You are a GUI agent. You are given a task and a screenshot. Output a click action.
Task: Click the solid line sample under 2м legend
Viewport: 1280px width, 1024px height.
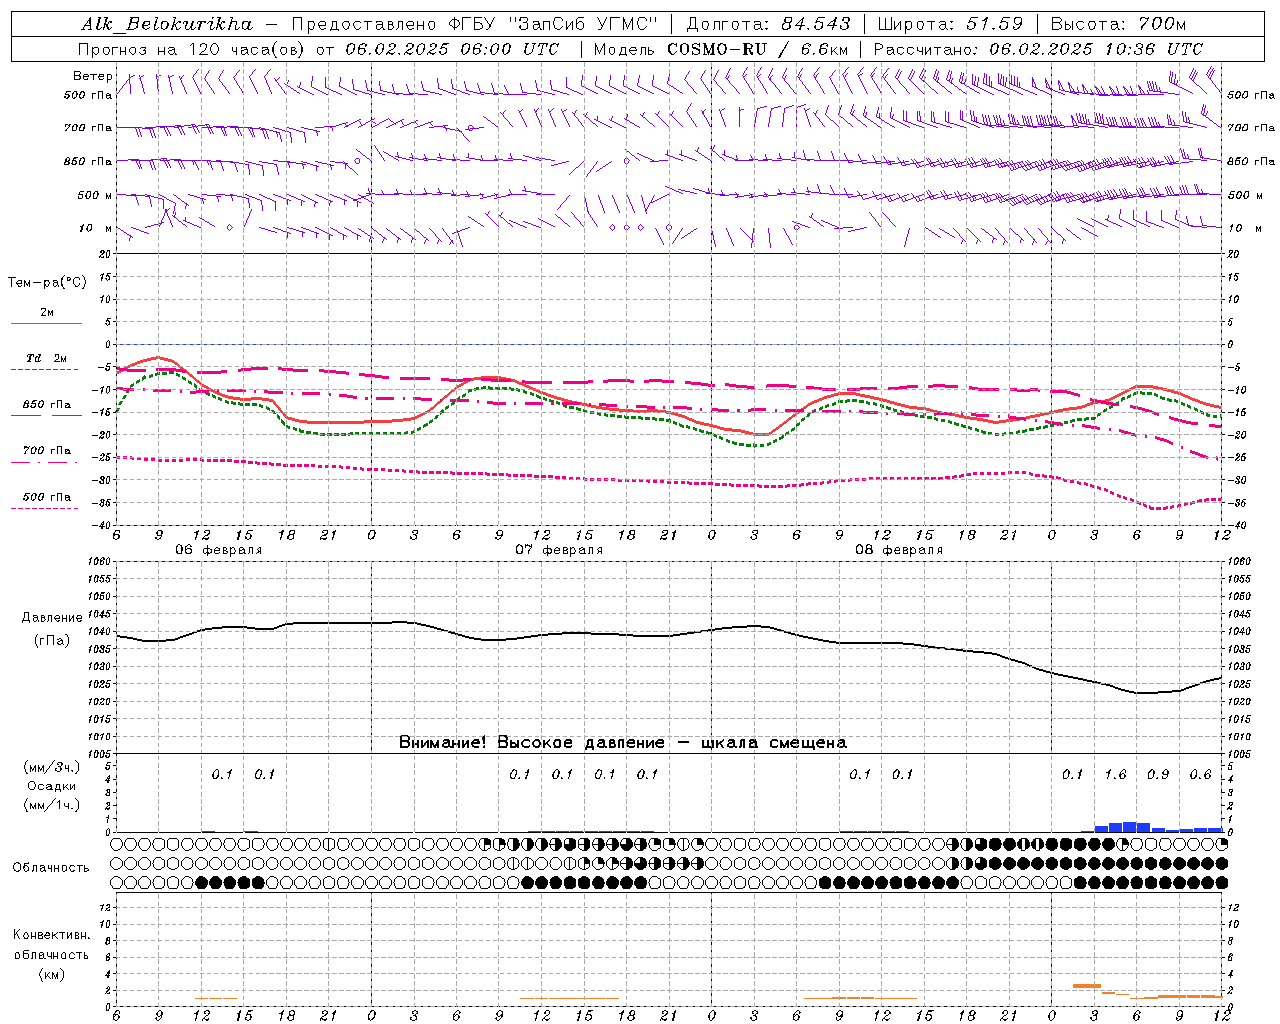[46, 324]
